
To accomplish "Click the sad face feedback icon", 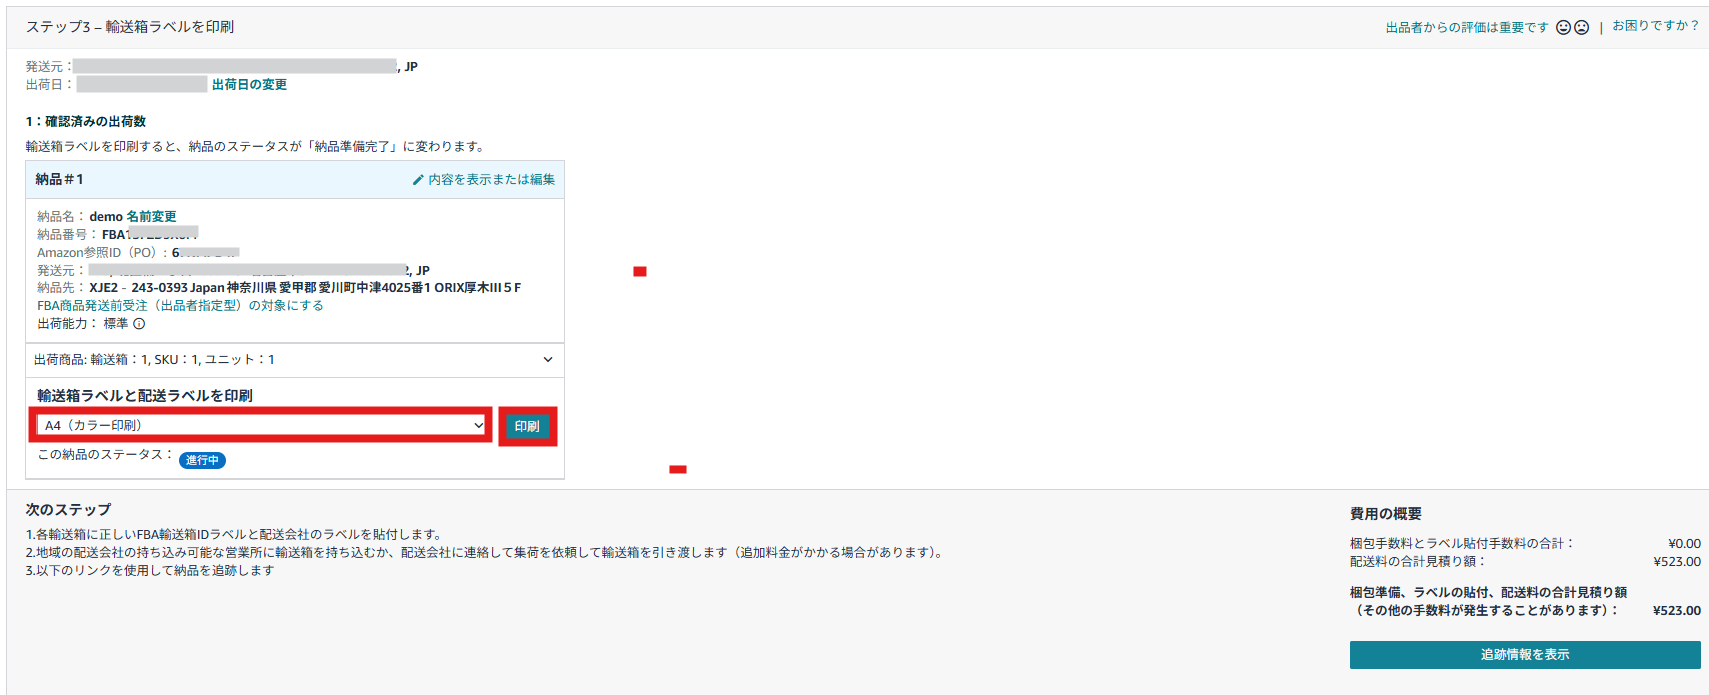I will 1581,28.
